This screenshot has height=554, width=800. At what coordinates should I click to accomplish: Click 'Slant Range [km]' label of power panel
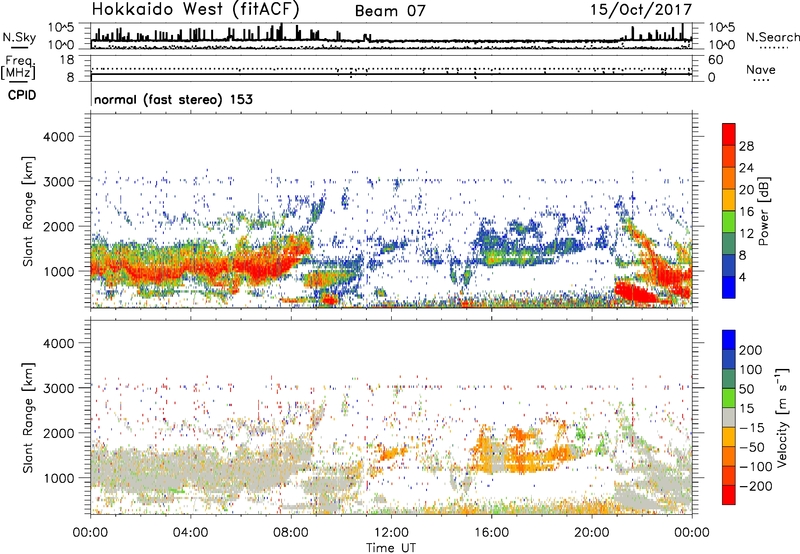point(28,211)
